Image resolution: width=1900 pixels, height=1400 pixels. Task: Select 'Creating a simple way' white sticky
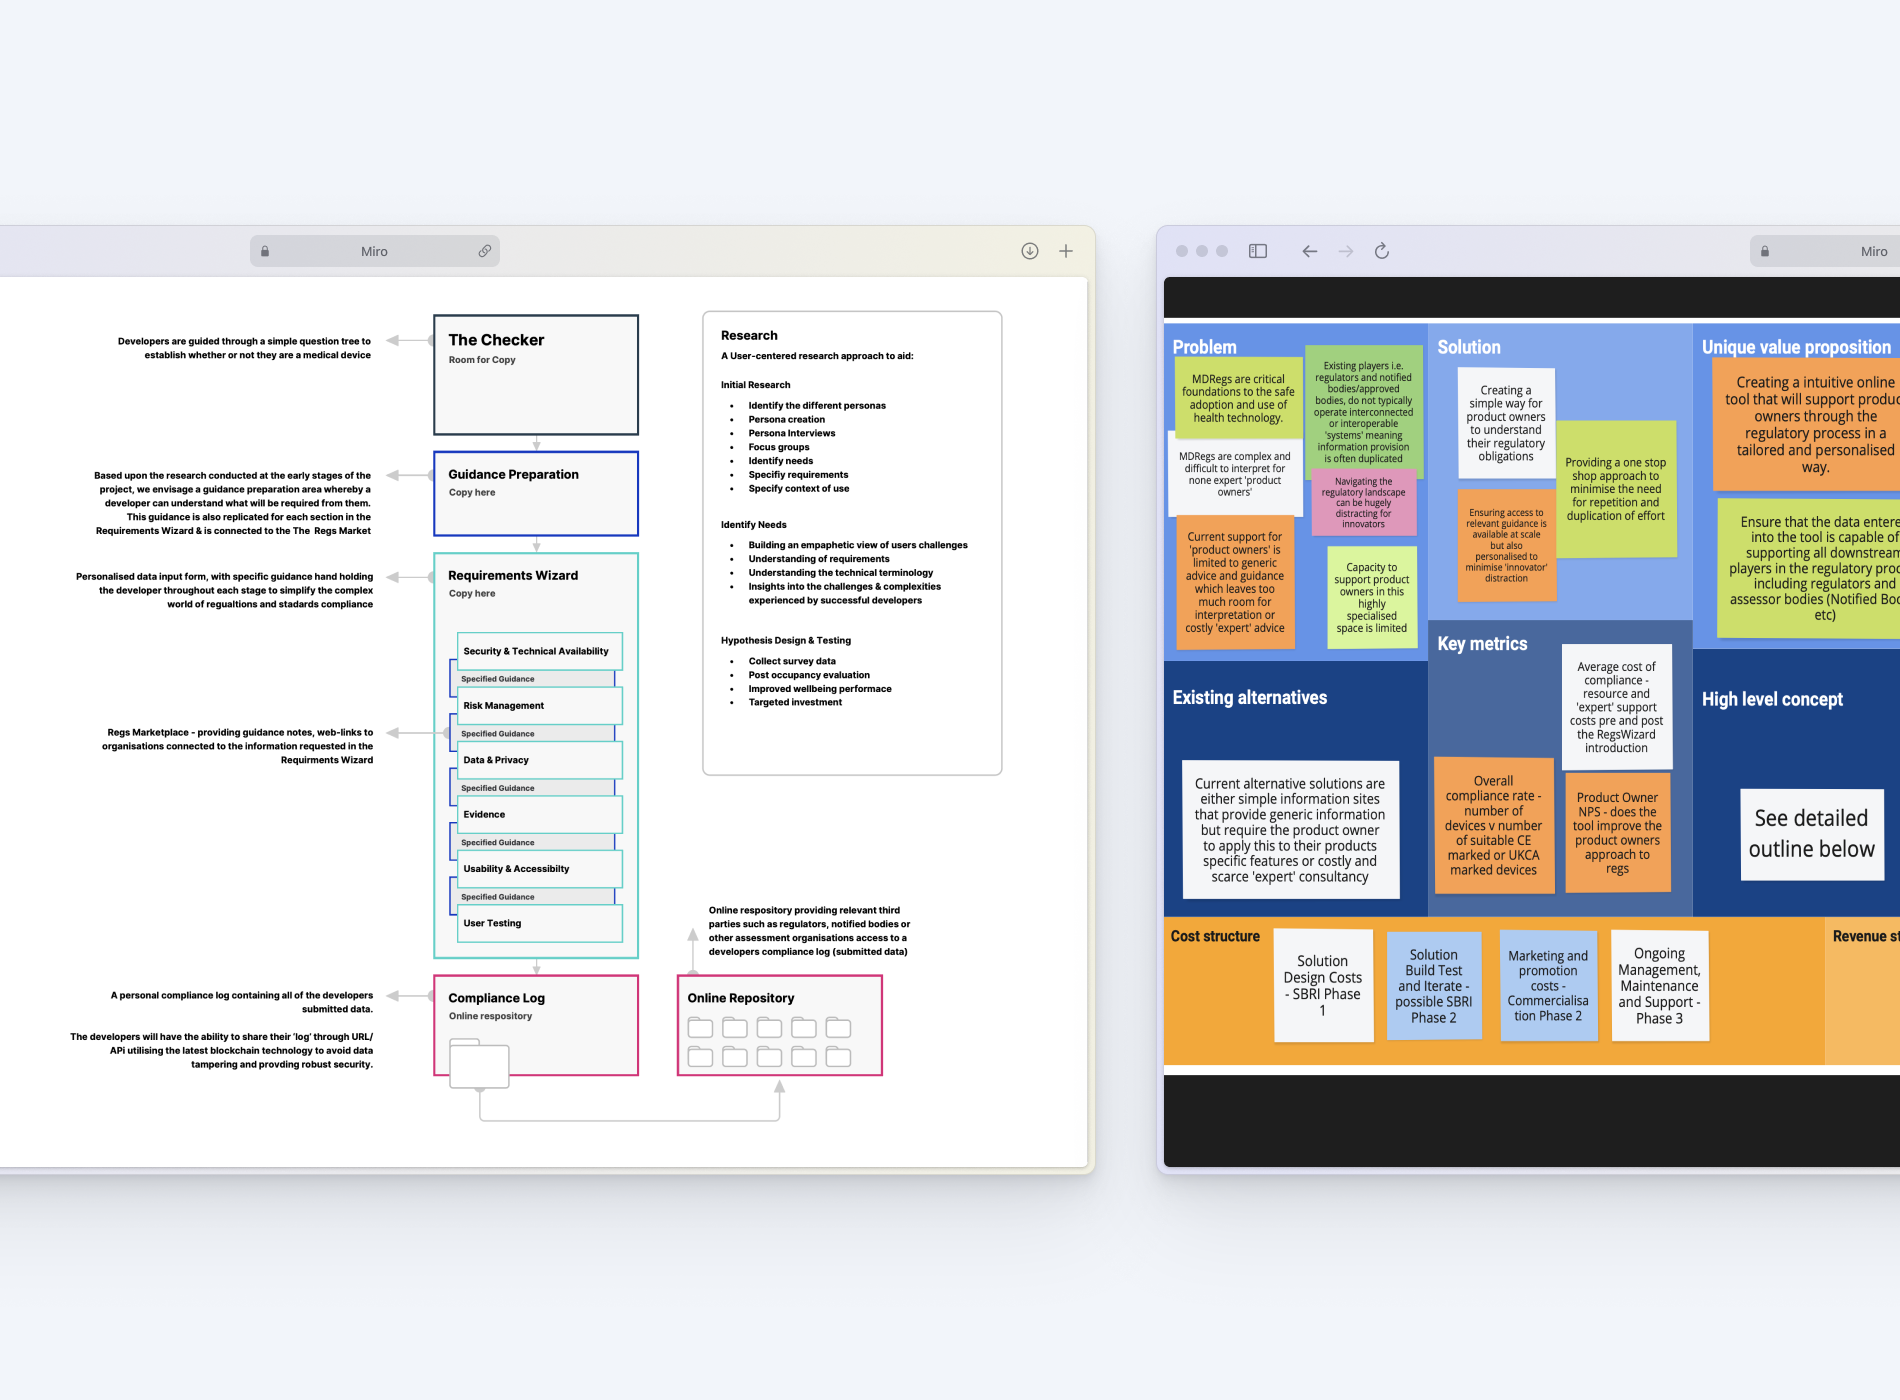[x=1506, y=423]
